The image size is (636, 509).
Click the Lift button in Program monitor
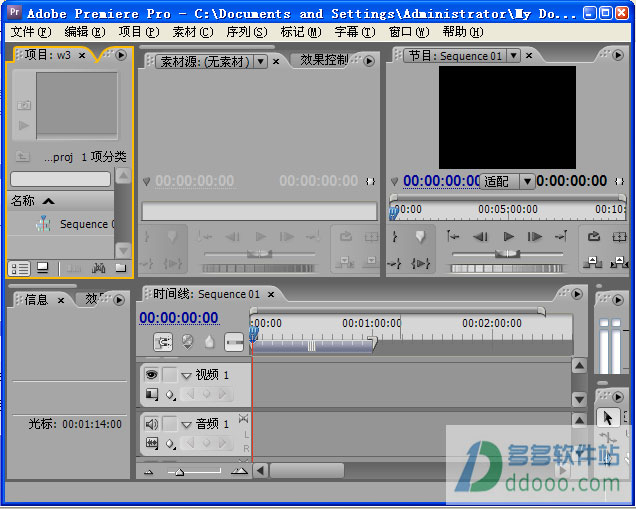coord(593,263)
